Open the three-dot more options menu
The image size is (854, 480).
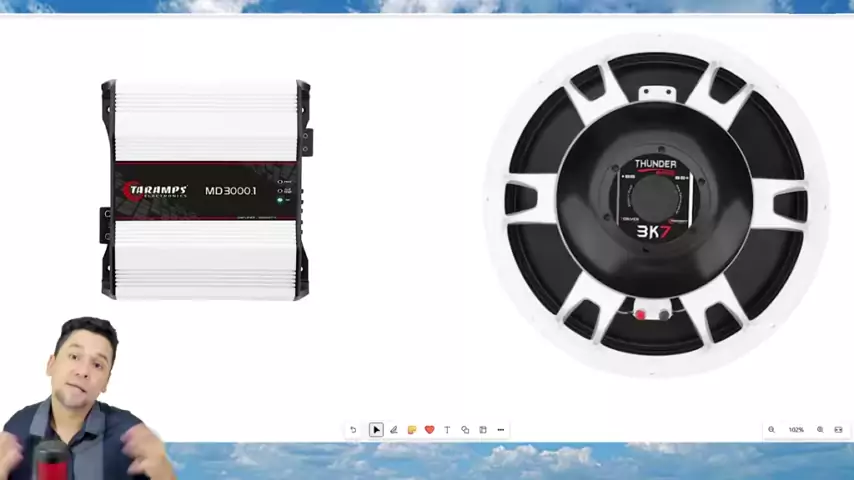(x=501, y=430)
